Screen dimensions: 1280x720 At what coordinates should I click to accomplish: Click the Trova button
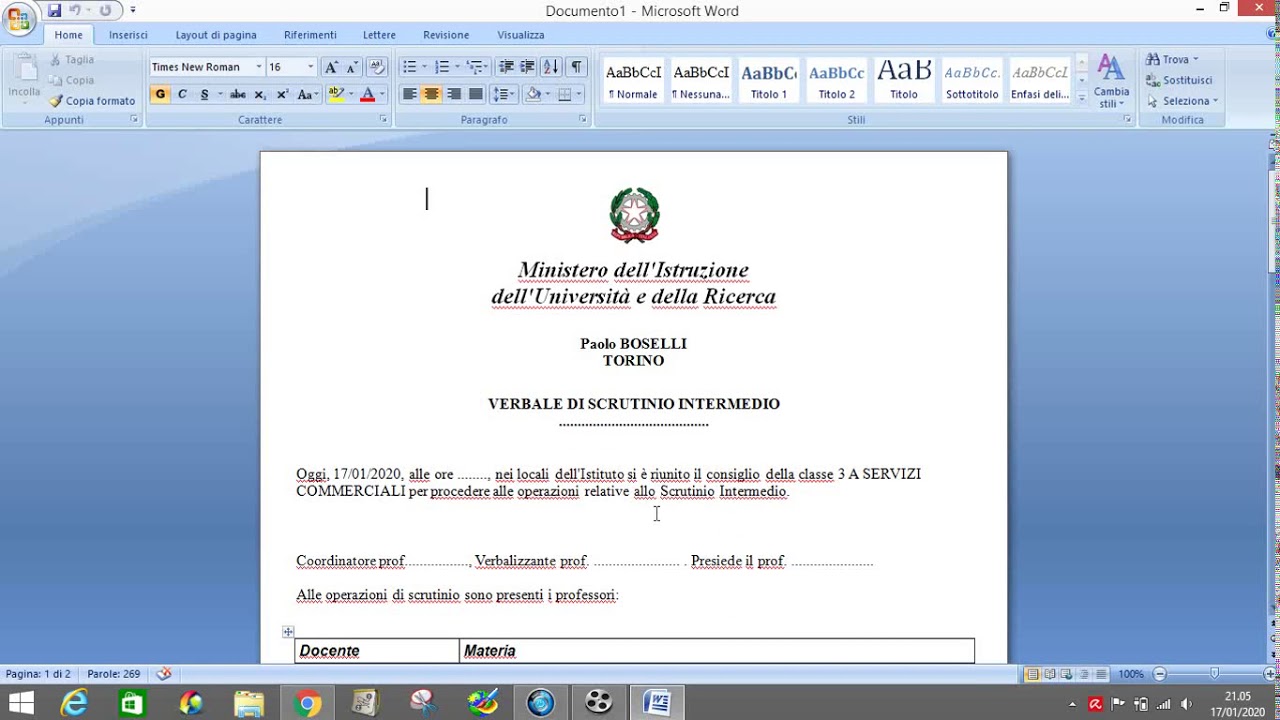click(x=1172, y=60)
